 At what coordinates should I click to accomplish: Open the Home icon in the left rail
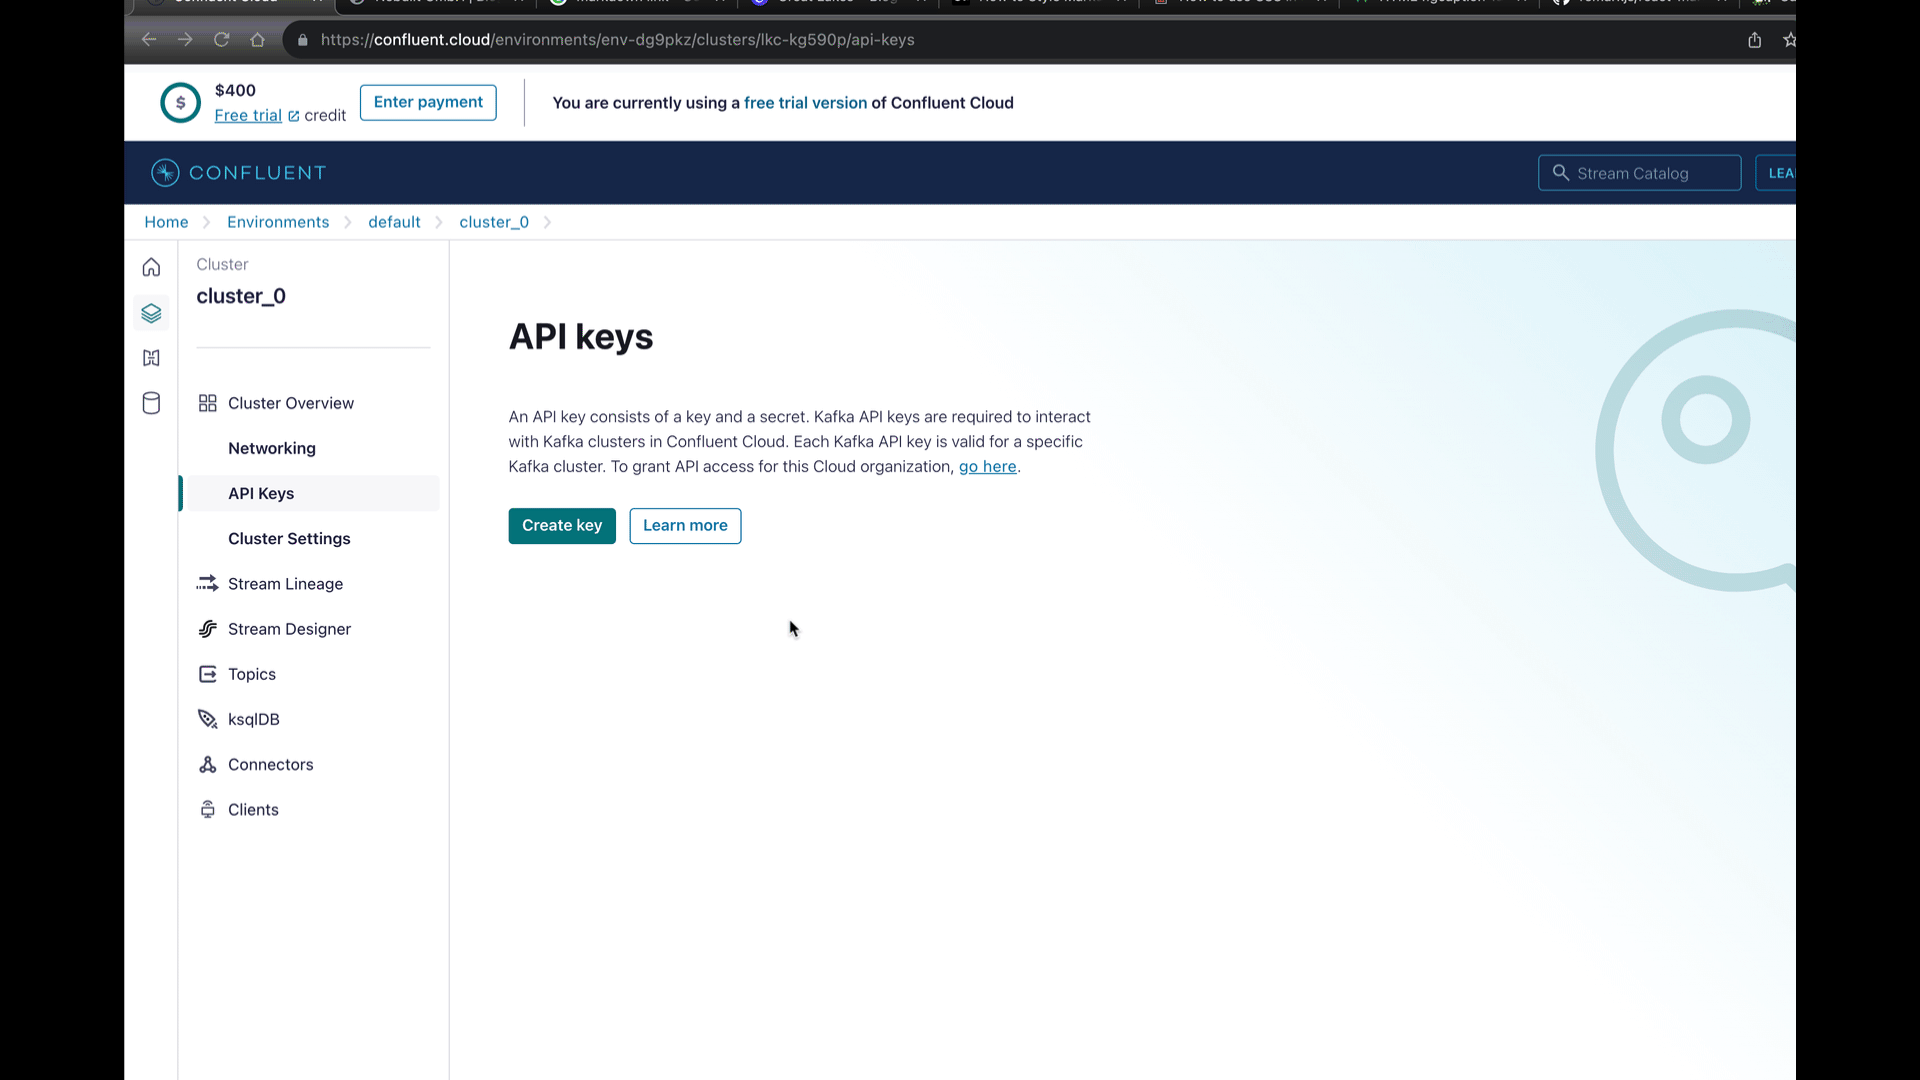click(151, 267)
